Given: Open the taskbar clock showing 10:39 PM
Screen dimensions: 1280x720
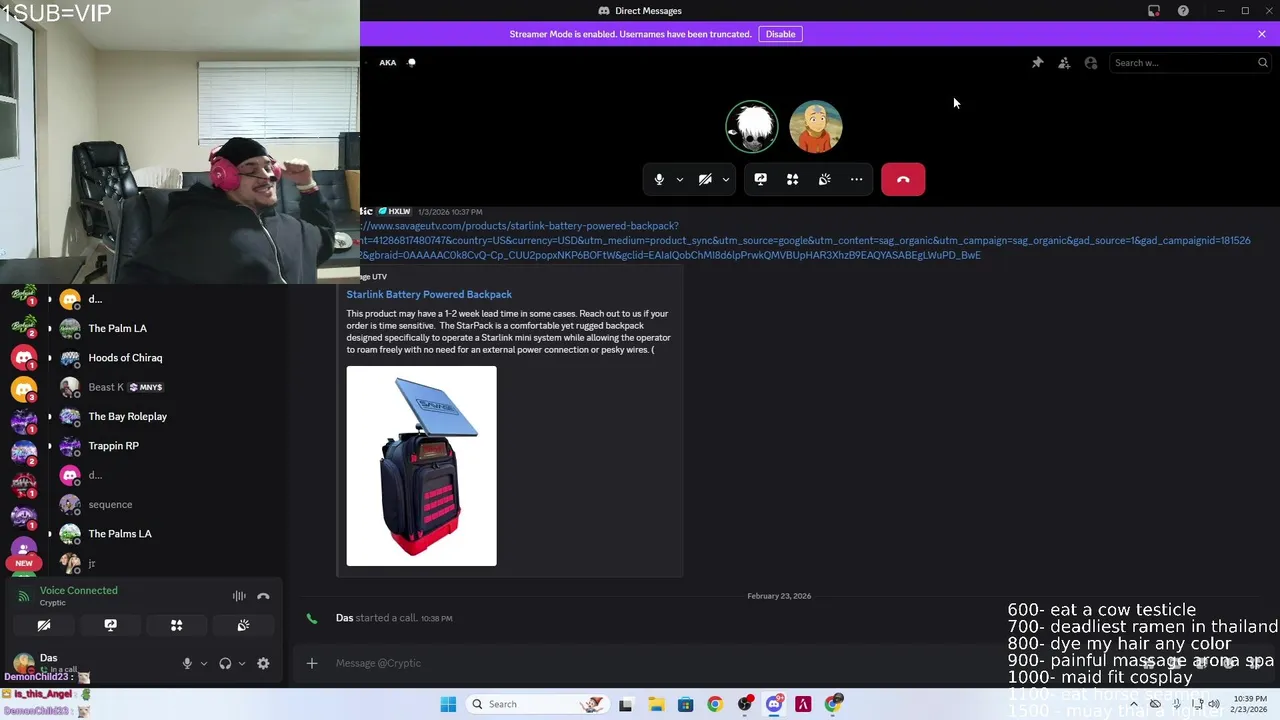Looking at the screenshot, I should [1250, 704].
